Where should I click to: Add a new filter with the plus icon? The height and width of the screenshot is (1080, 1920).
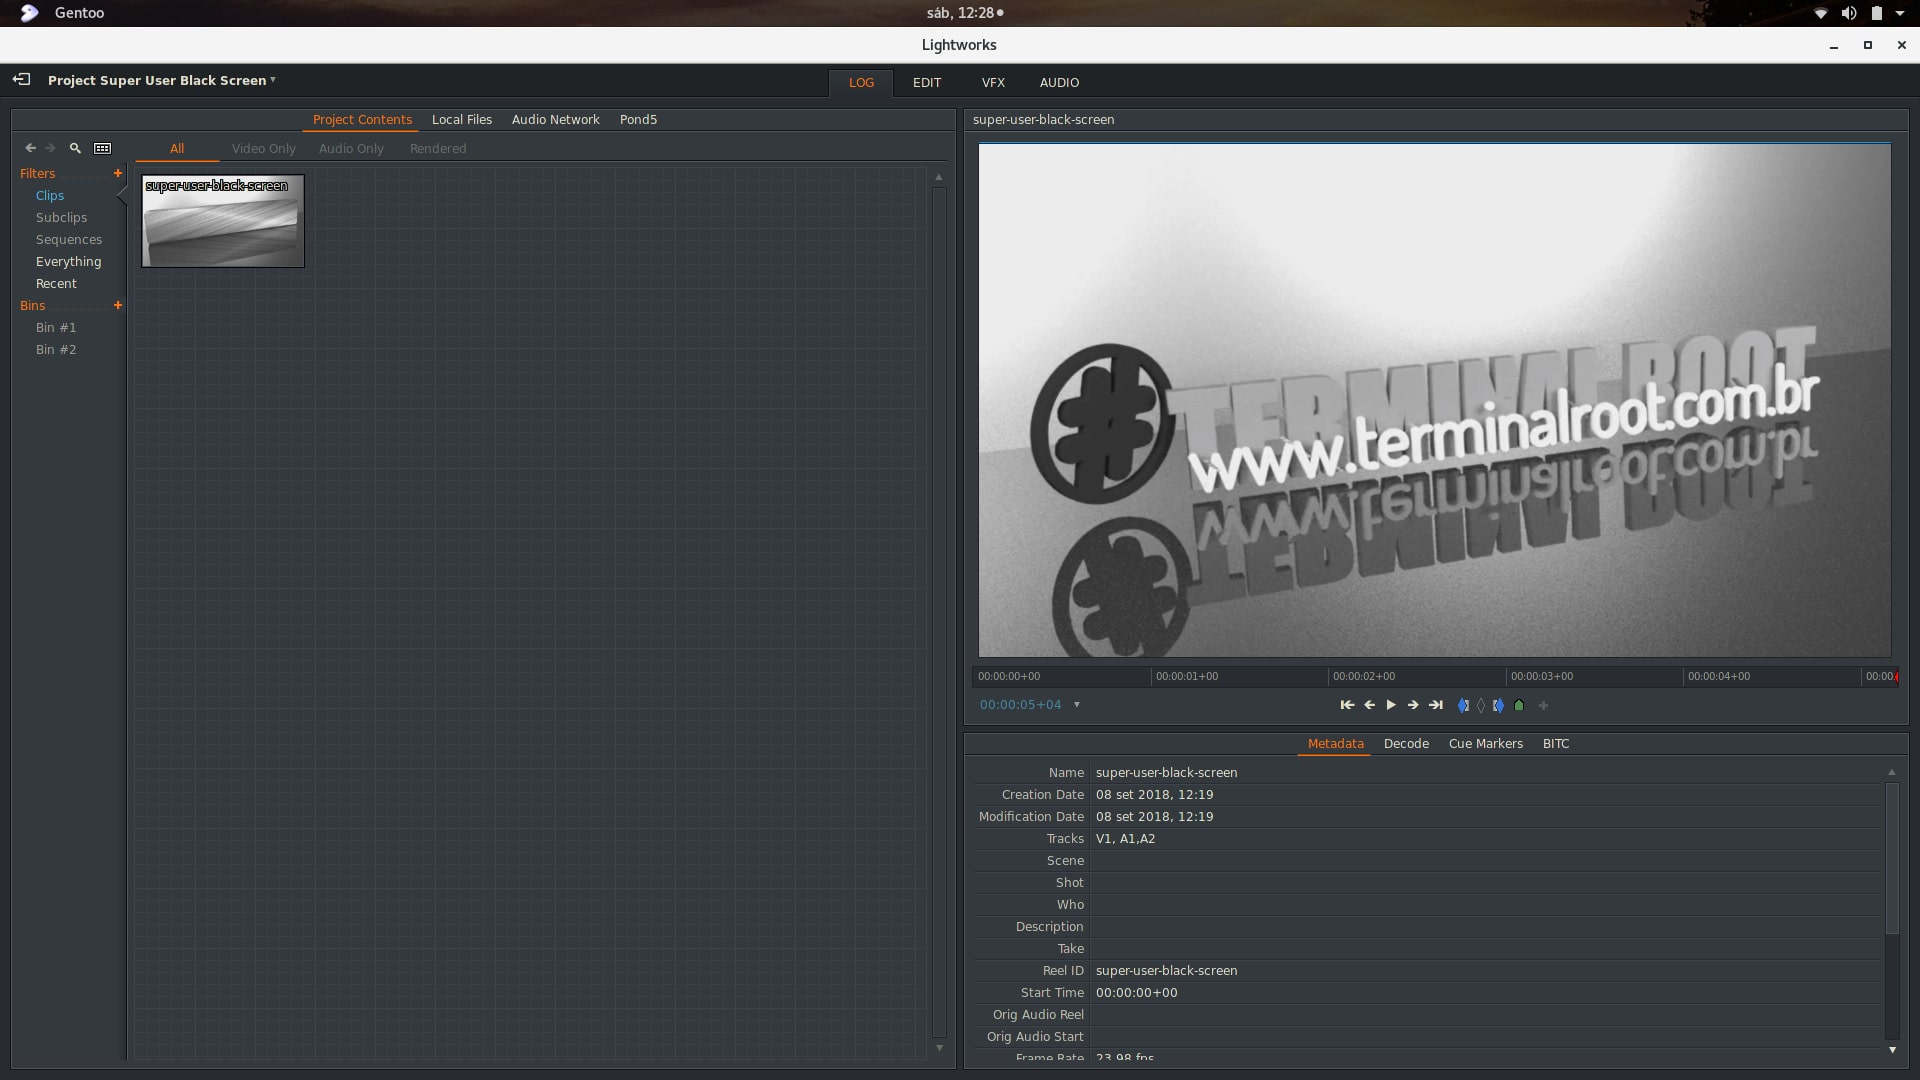118,173
